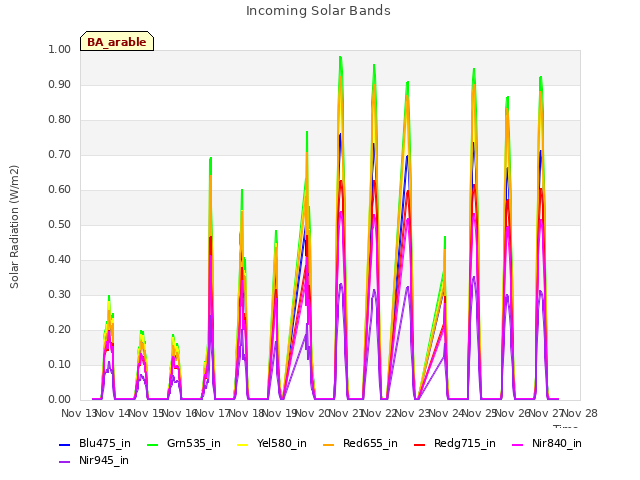Image resolution: width=640 pixels, height=480 pixels.
Task: Click the red Redg715_in legend swatch
Action: click(x=419, y=444)
